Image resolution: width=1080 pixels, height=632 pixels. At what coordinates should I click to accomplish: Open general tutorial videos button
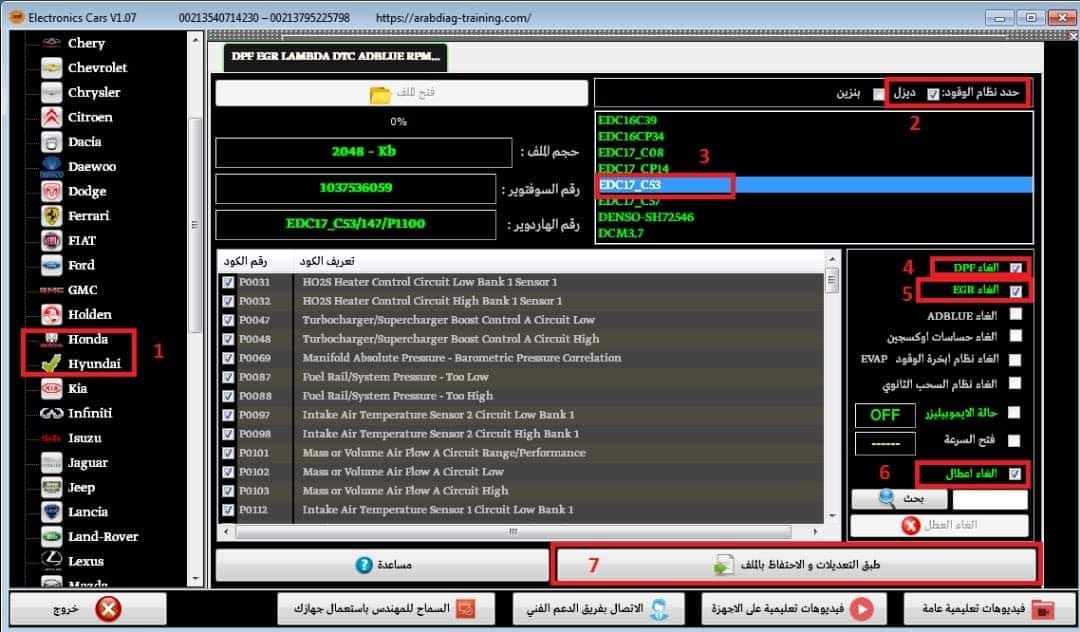(x=989, y=609)
